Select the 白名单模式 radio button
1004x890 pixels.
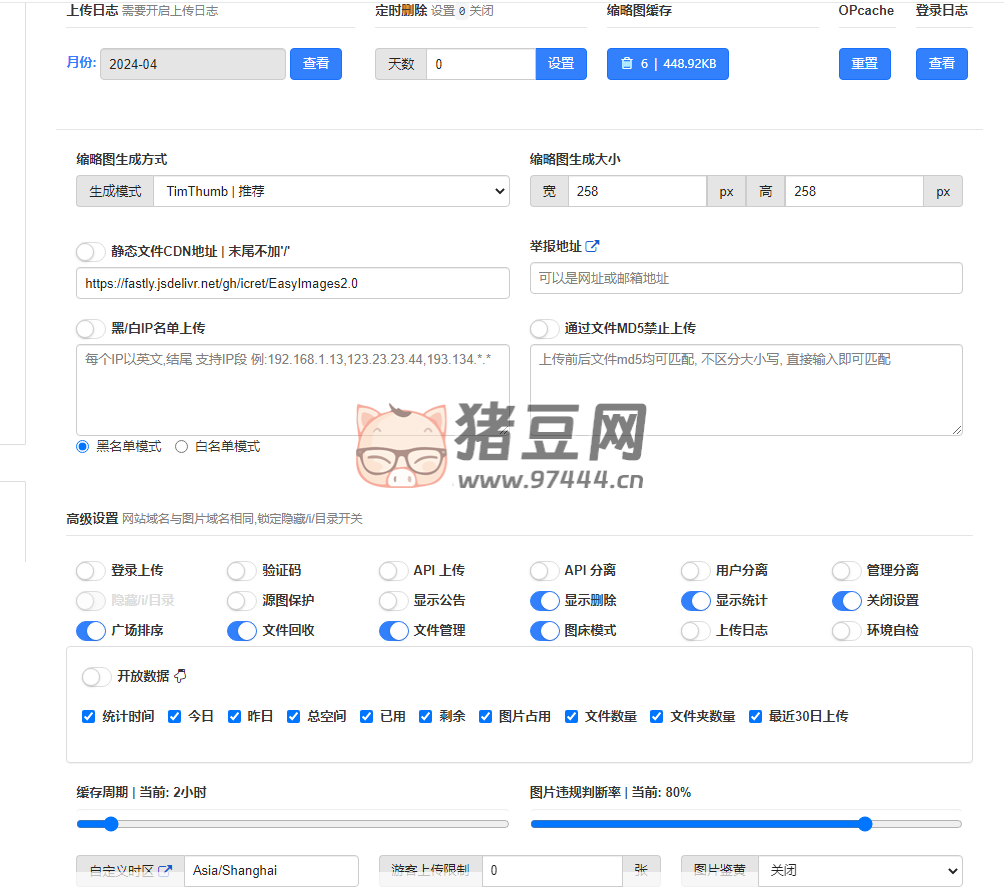[x=181, y=447]
